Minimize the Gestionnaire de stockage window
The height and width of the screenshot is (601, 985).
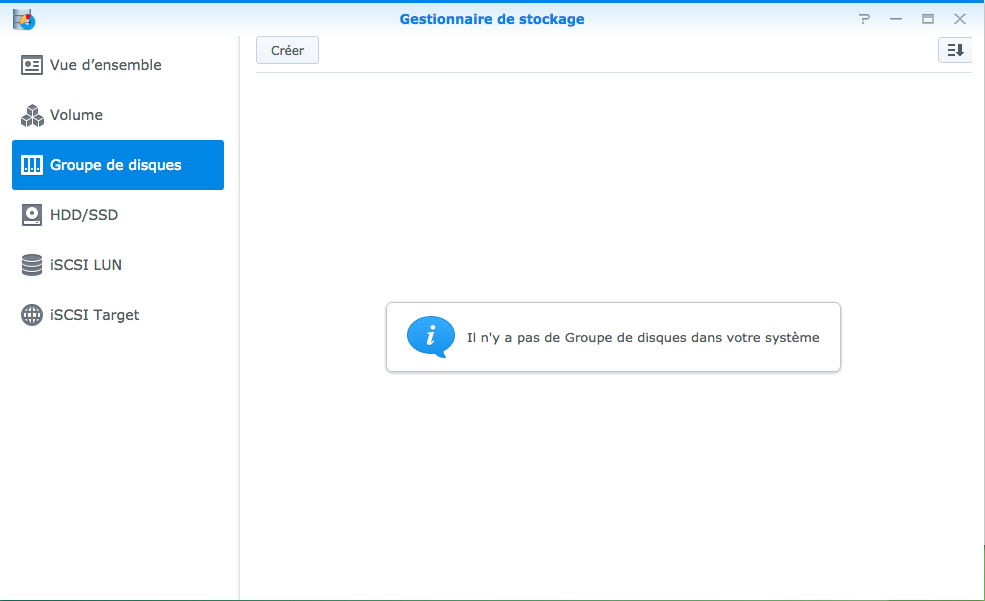pyautogui.click(x=896, y=19)
